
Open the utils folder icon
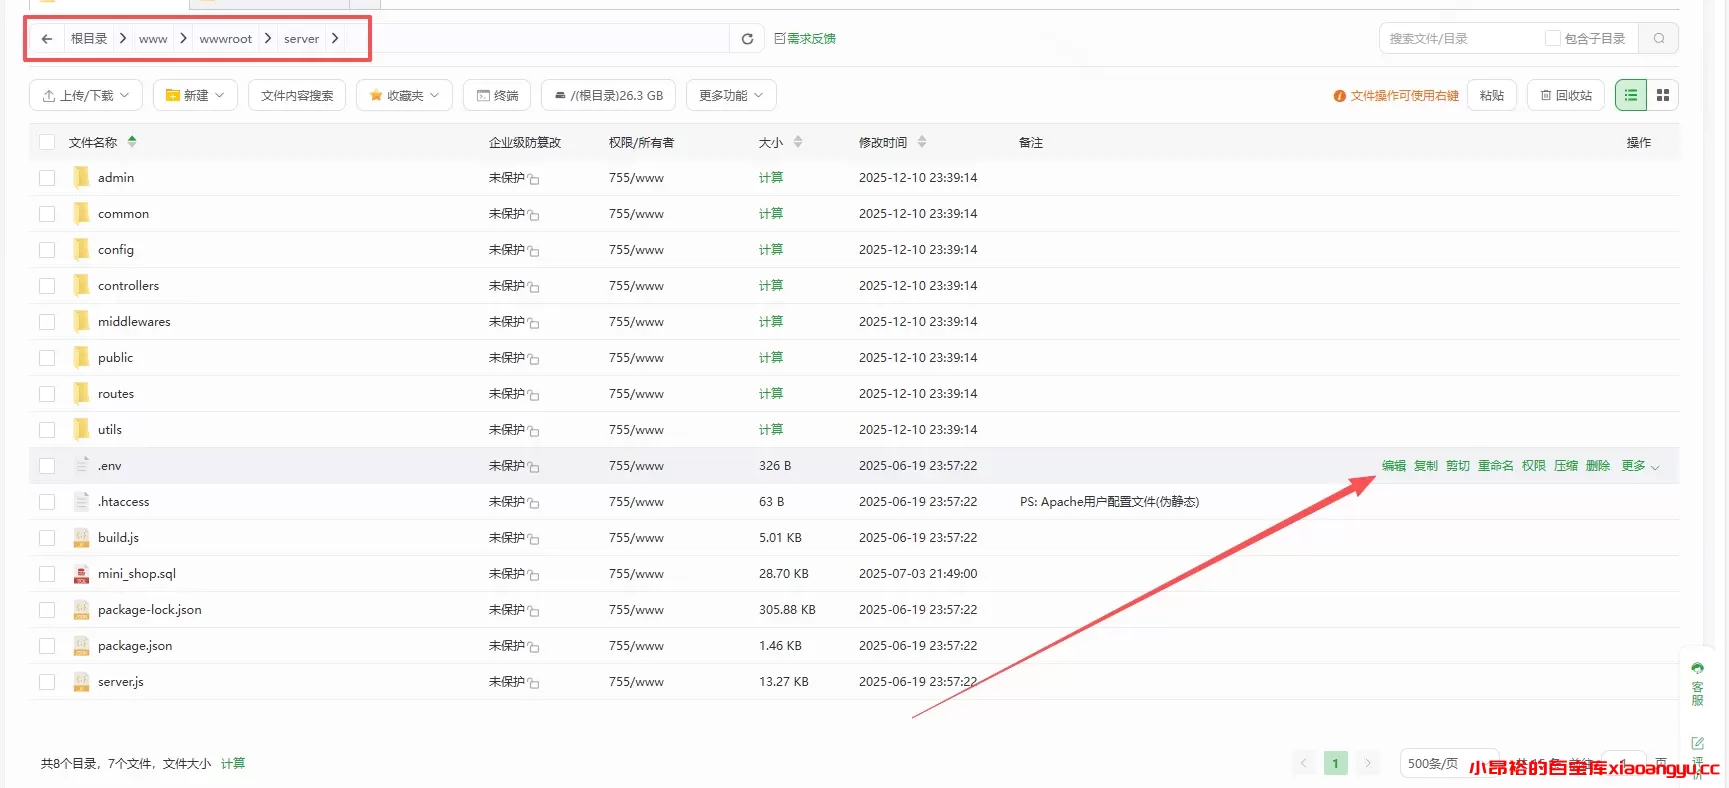(81, 429)
